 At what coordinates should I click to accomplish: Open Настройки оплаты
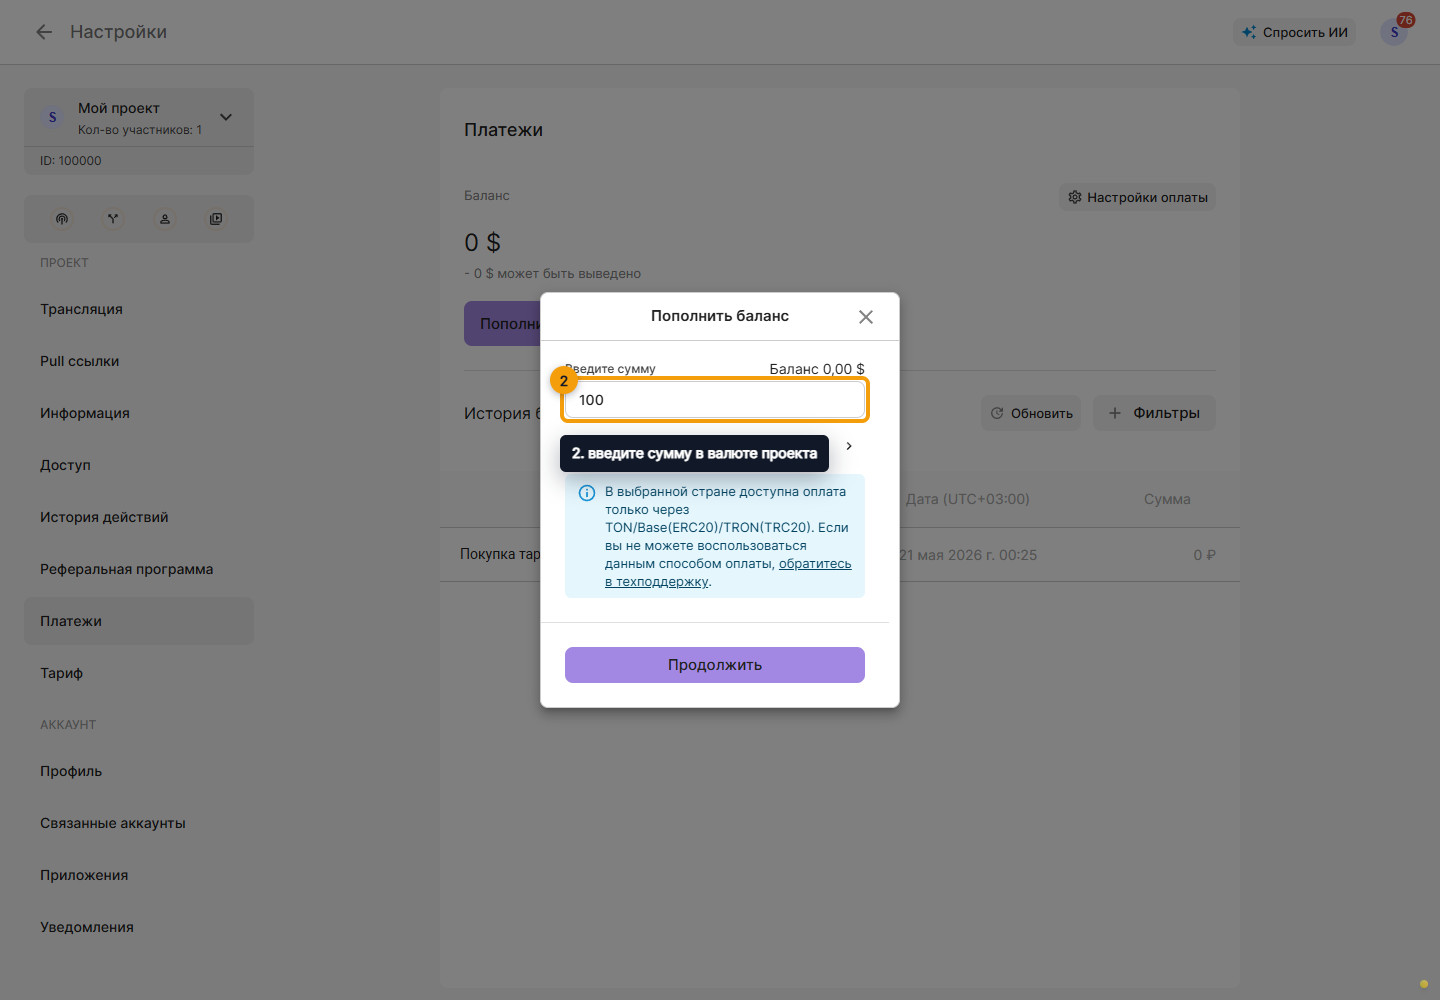(x=1138, y=197)
